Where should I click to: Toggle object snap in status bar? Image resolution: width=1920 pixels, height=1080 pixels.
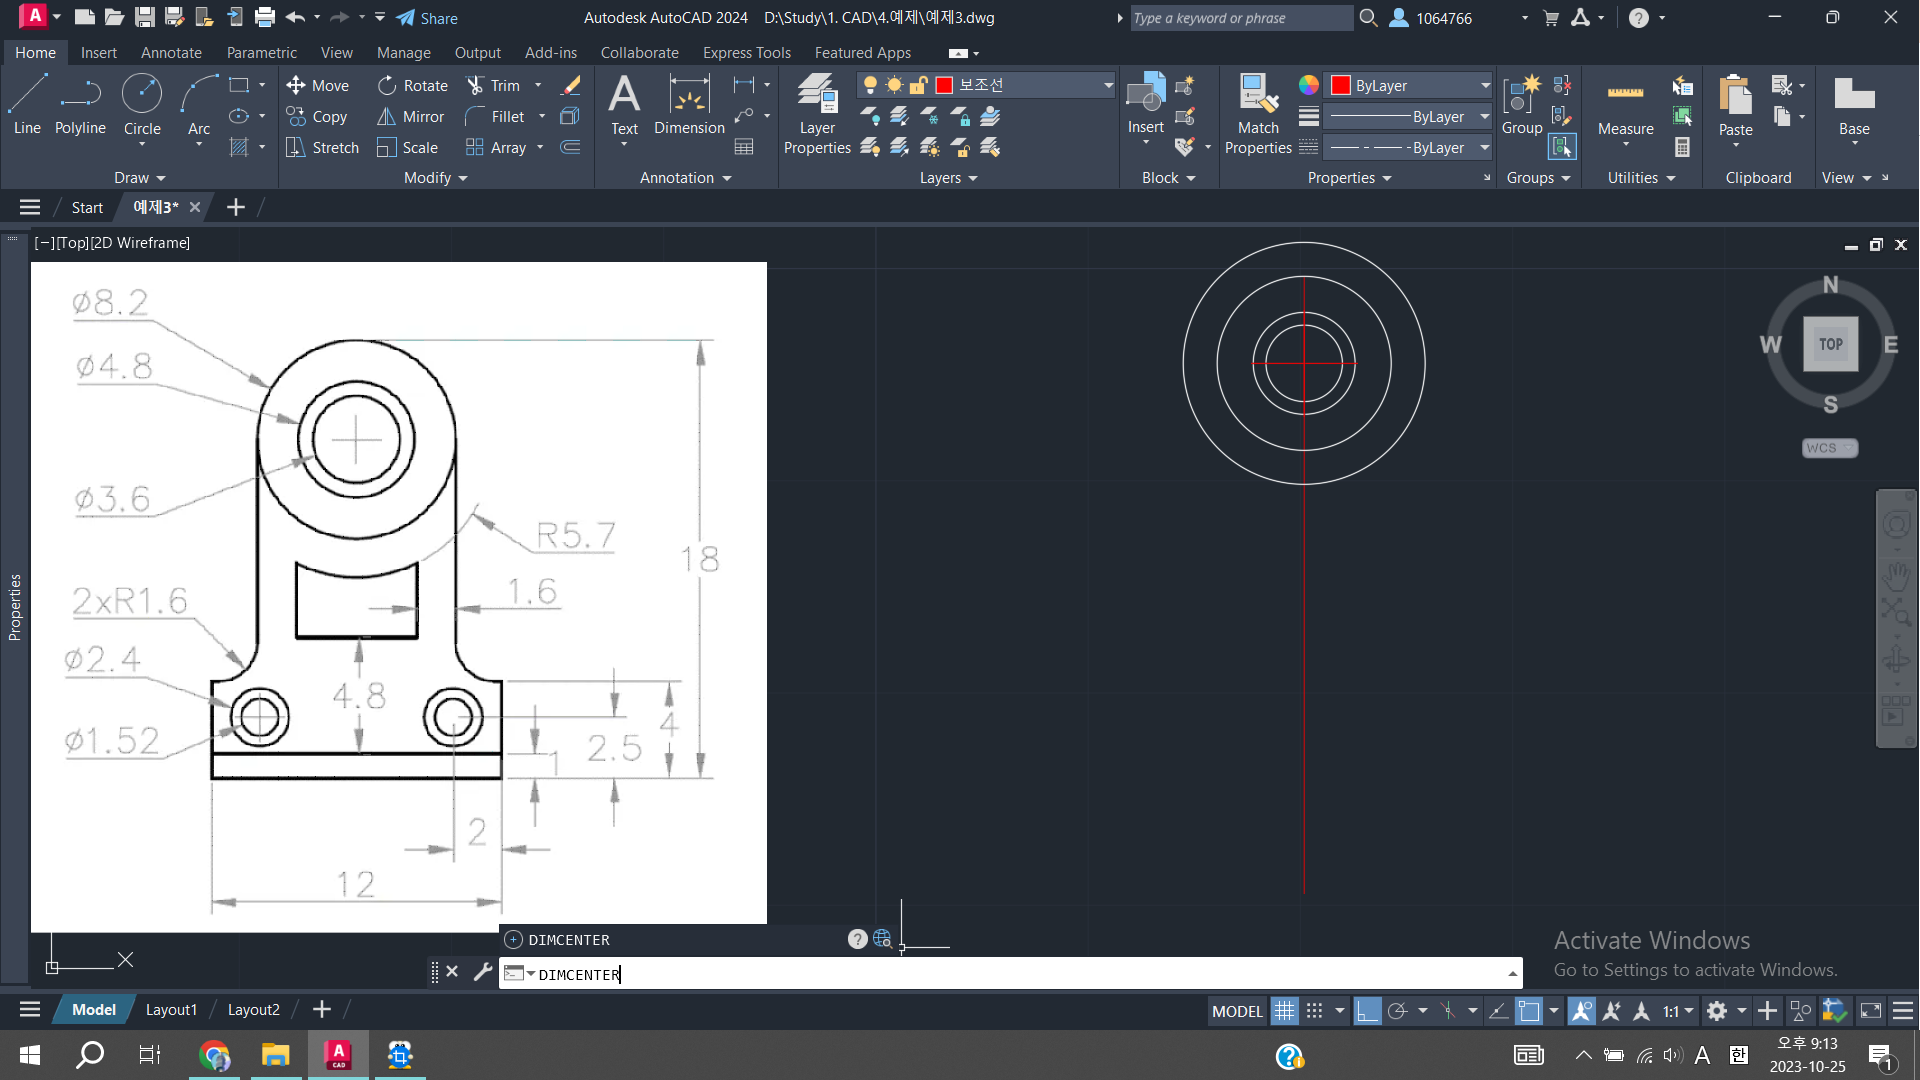click(1529, 1011)
